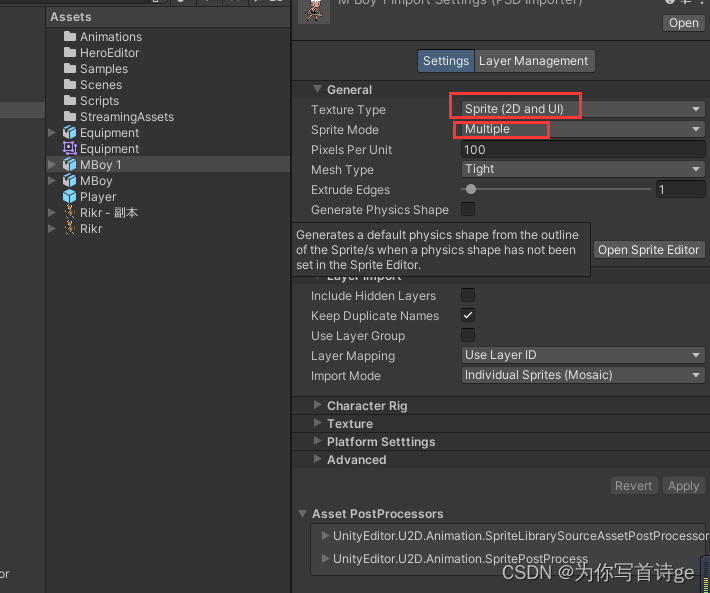
Task: Click the Revert button
Action: coord(633,486)
